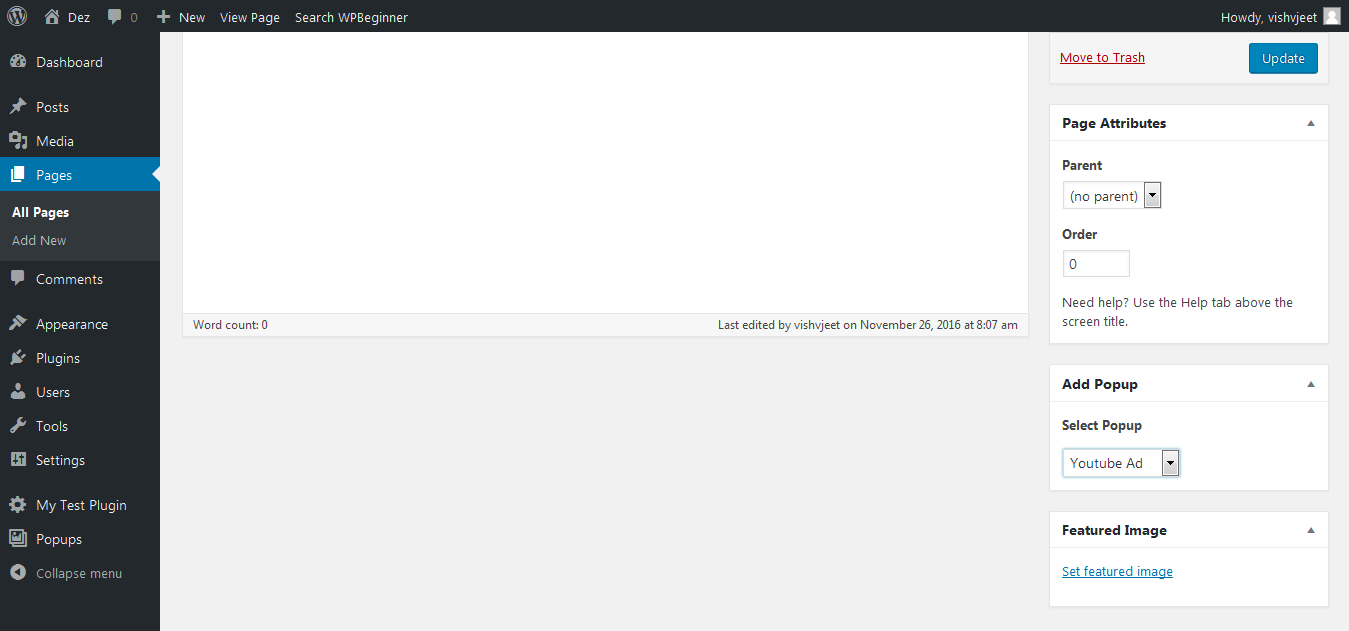Open the Select Popup dropdown
Screen dimensions: 1349x631
click(1121, 463)
